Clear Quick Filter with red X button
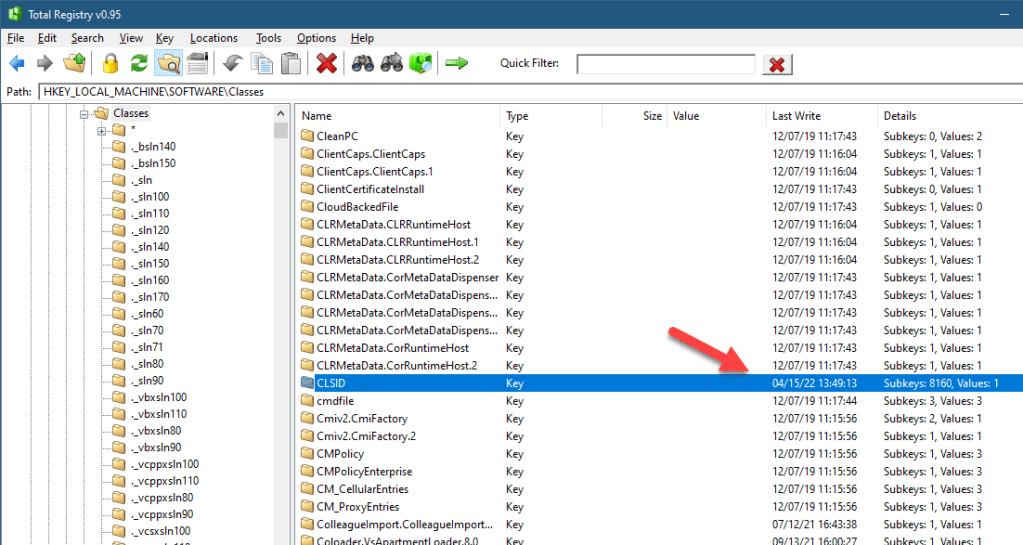The image size is (1023, 545). (777, 64)
